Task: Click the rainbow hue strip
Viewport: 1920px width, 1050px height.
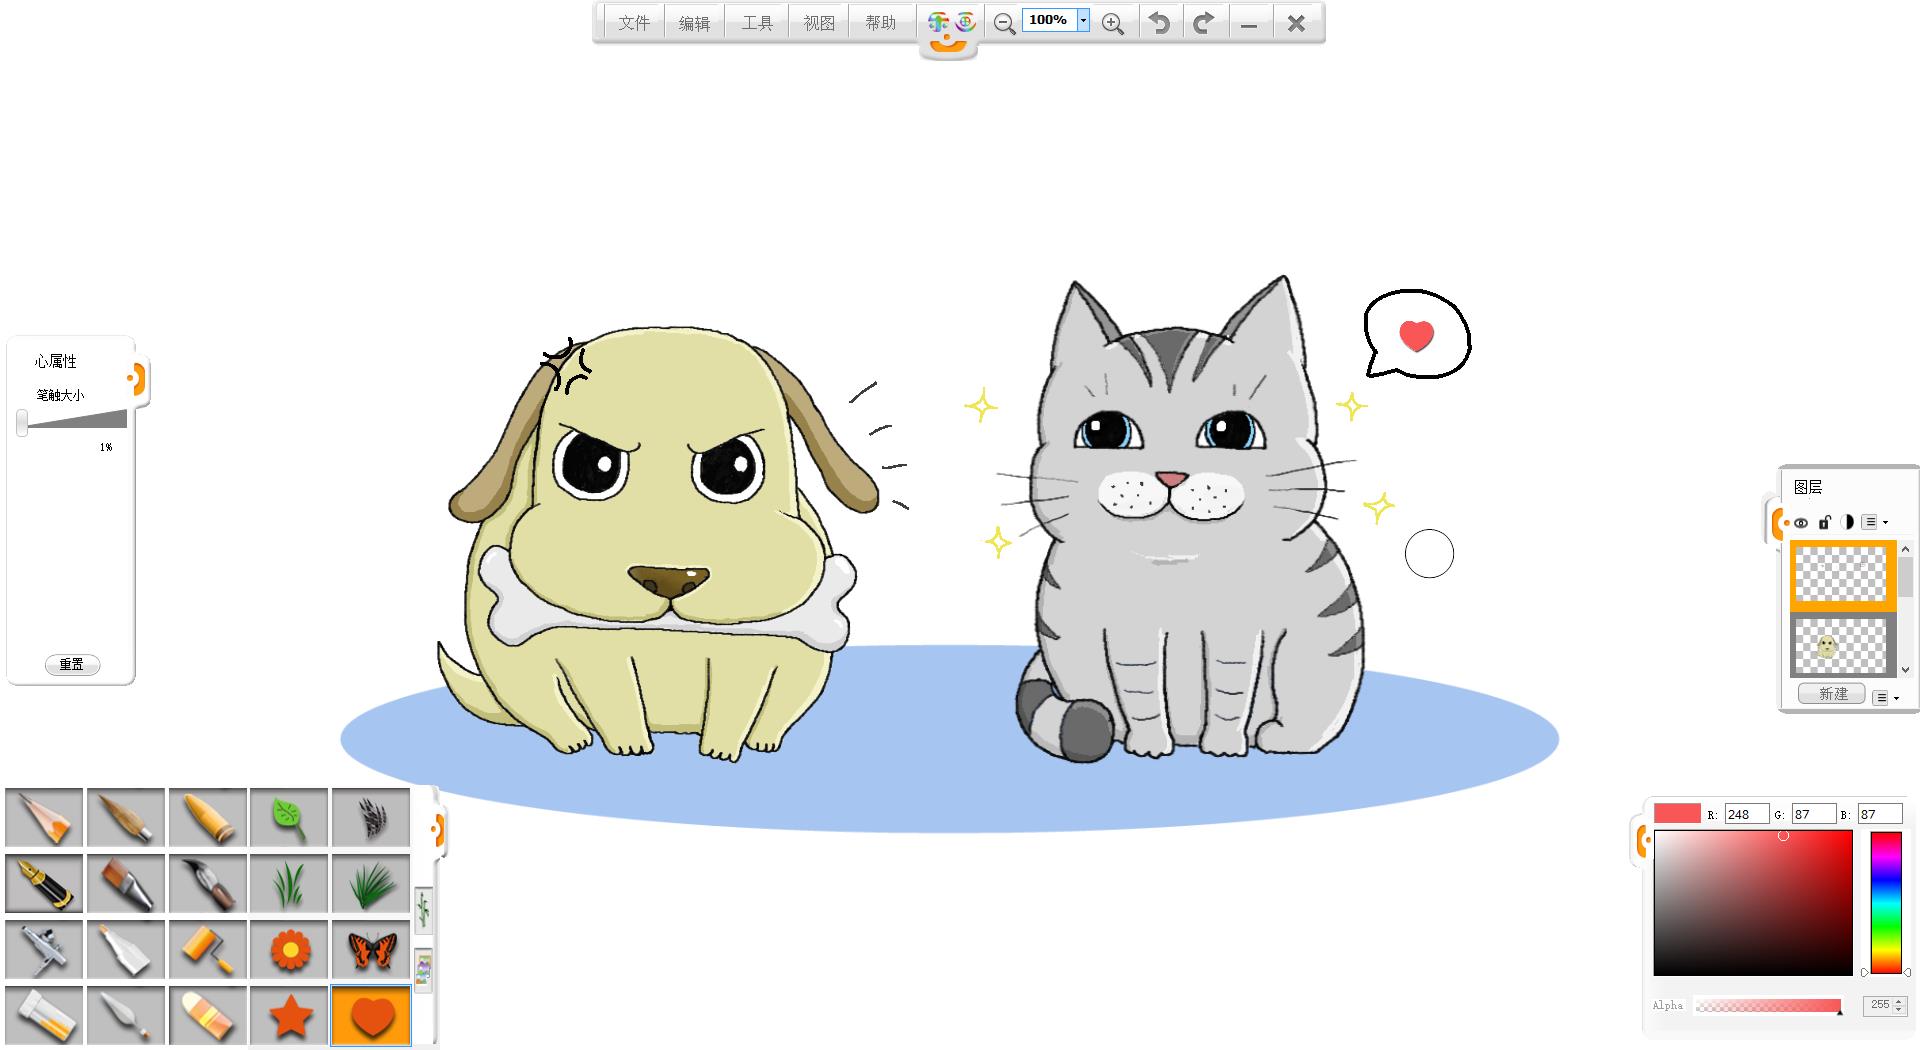Action: (1886, 902)
